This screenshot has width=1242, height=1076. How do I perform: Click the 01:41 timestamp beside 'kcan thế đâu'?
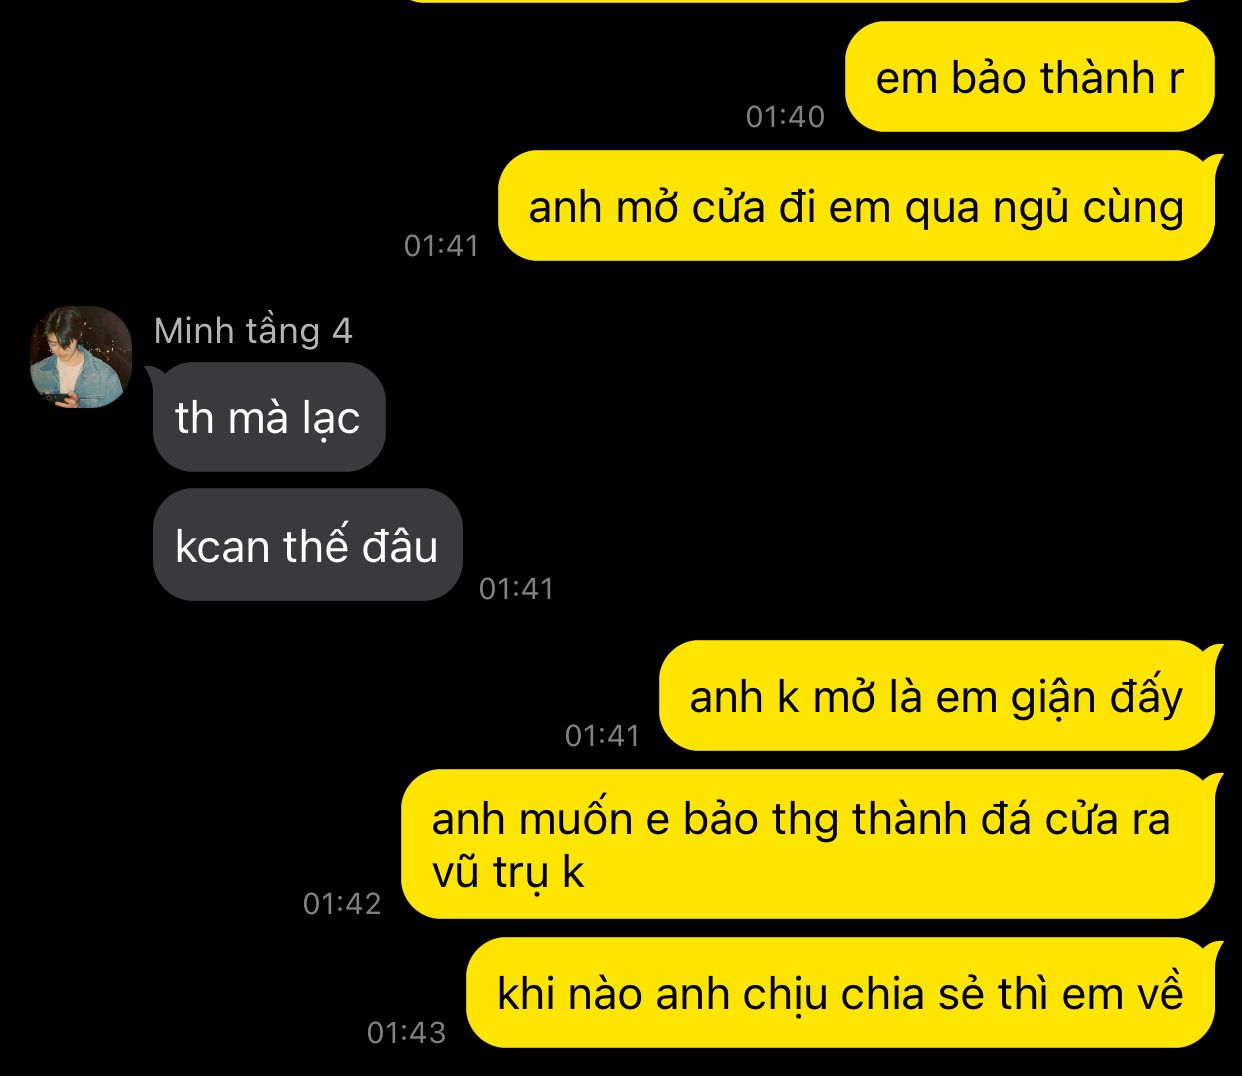[516, 589]
